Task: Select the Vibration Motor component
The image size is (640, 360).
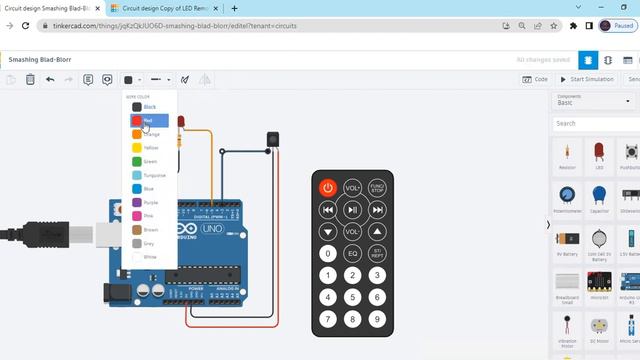Action: [x=567, y=331]
